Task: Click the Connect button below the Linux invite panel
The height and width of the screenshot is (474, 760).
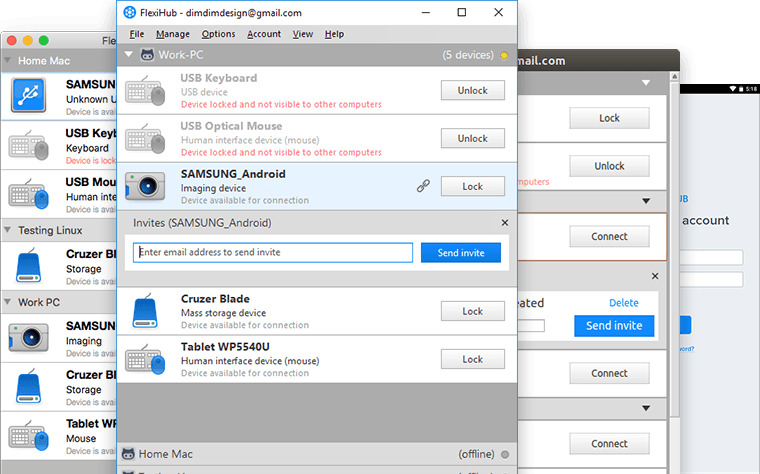Action: [x=609, y=373]
